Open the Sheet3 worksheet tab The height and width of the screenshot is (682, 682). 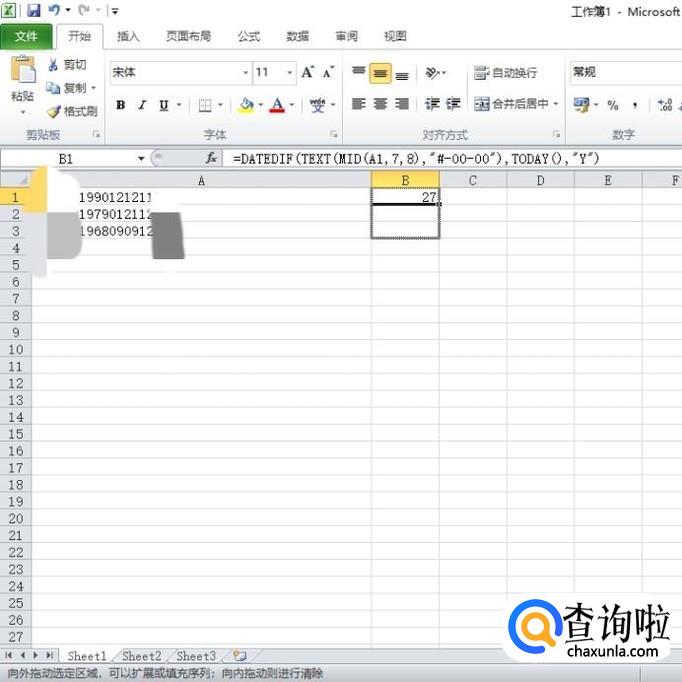pos(196,656)
